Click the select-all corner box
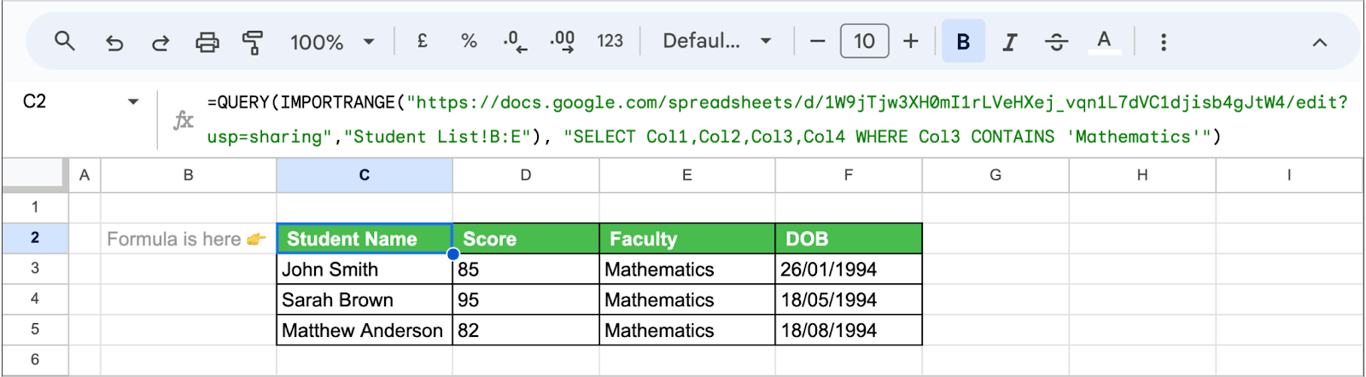Viewport: 1366px width, 377px height. tap(35, 175)
